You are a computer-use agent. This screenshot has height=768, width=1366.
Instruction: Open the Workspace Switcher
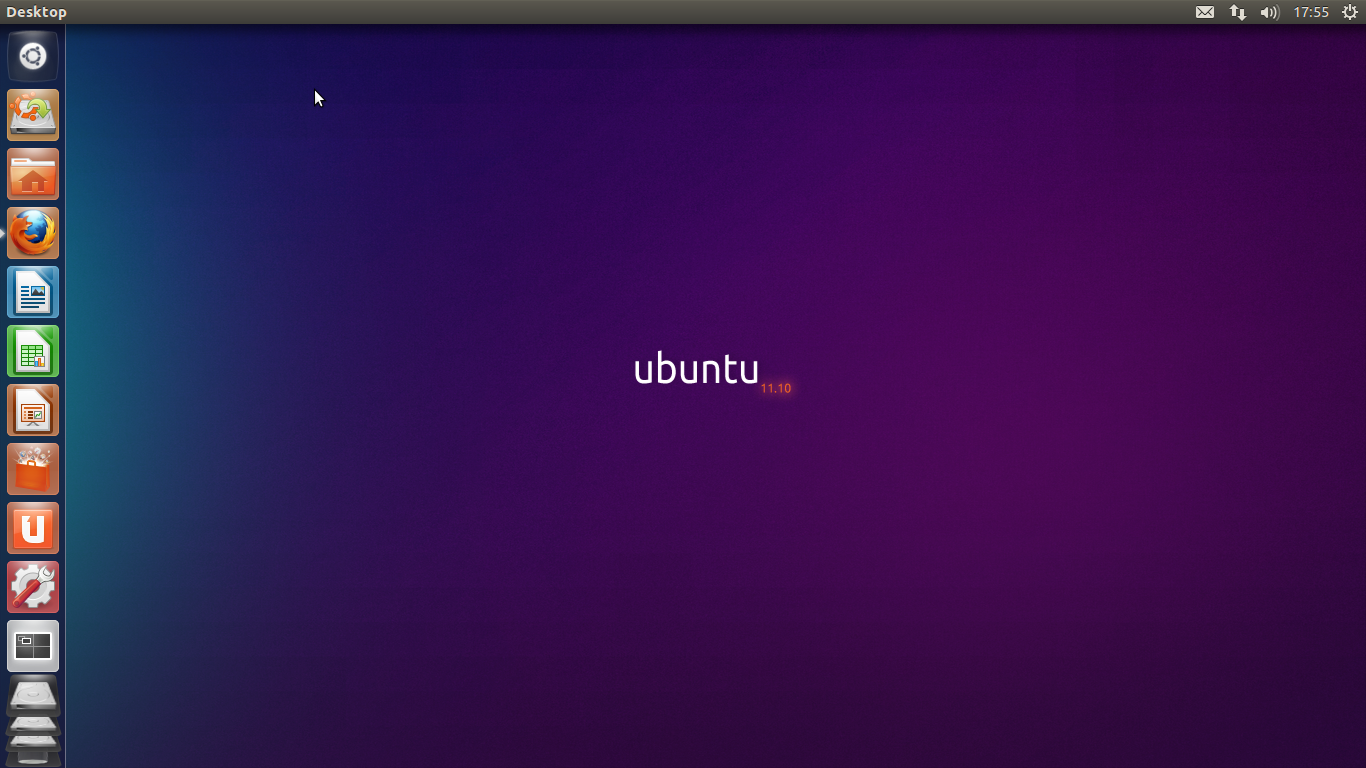pos(33,646)
